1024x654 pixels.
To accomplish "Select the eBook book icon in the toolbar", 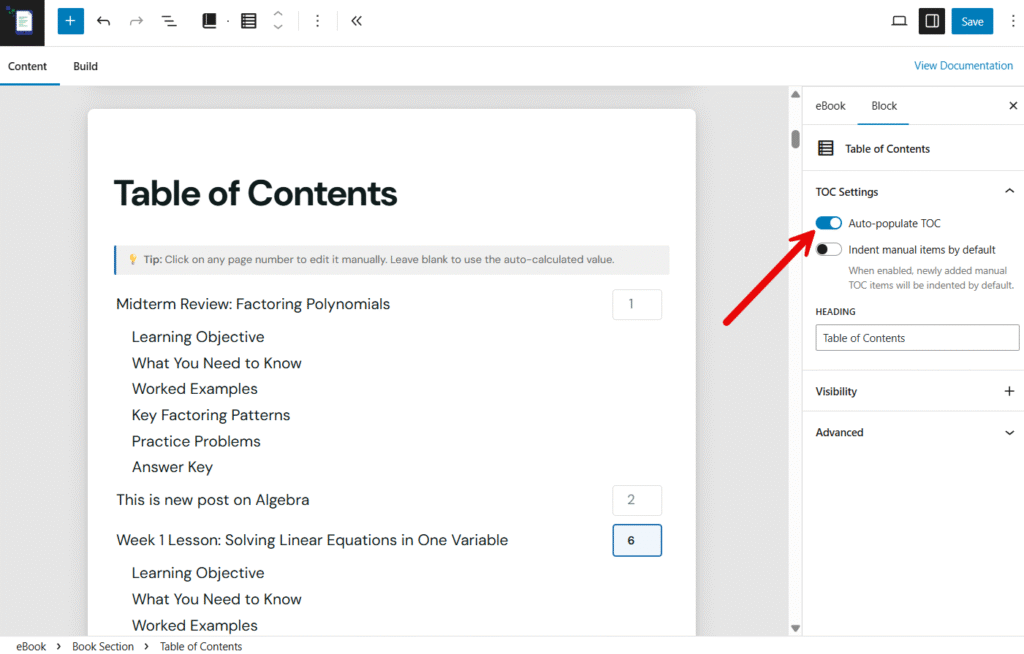I will point(209,20).
